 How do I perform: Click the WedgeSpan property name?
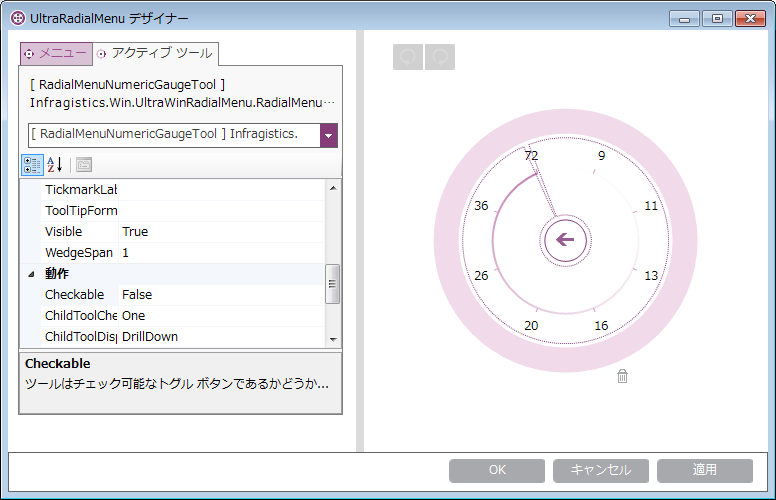79,253
